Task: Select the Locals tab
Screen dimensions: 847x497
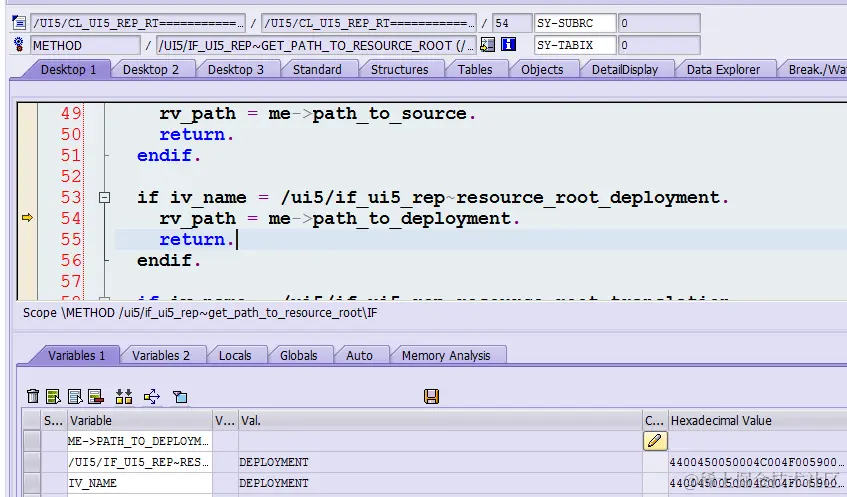Action: 235,355
